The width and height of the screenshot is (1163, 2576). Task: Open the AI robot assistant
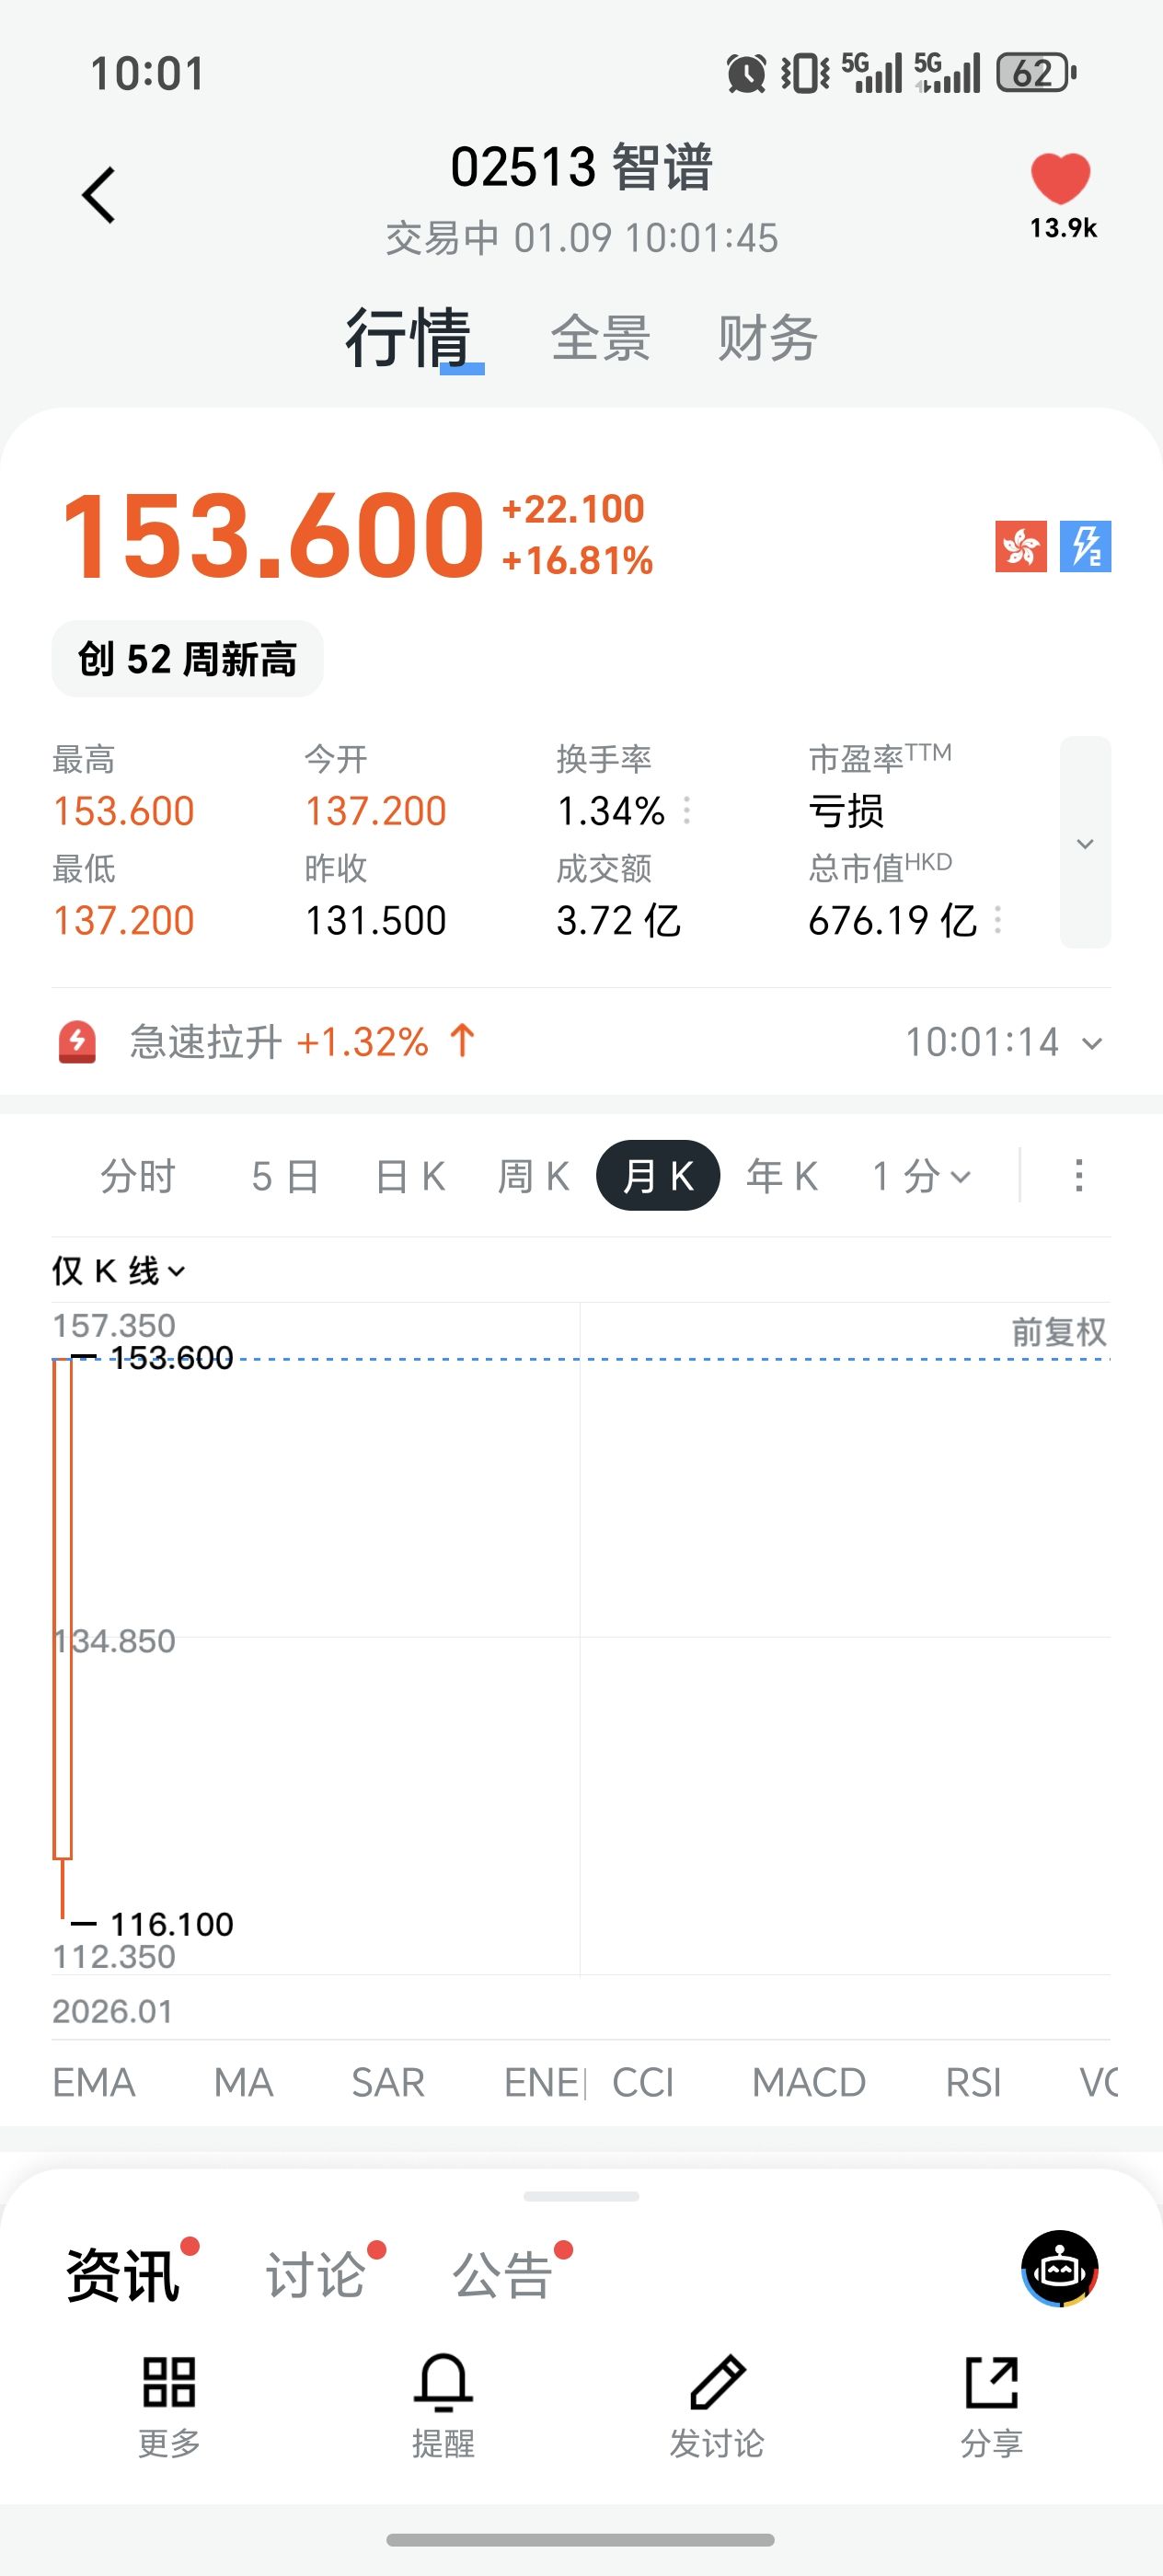click(x=1059, y=2269)
